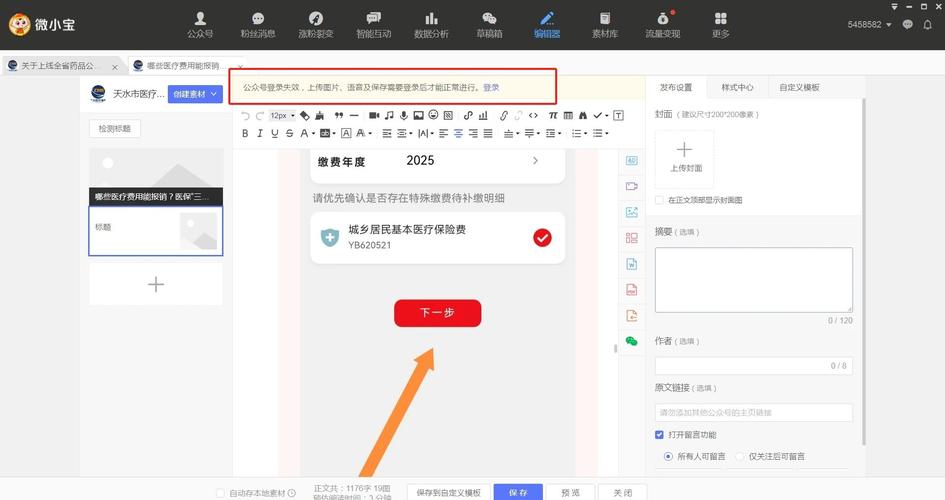This screenshot has width=945, height=500.
Task: Open the 公众号 section
Action: [x=200, y=25]
